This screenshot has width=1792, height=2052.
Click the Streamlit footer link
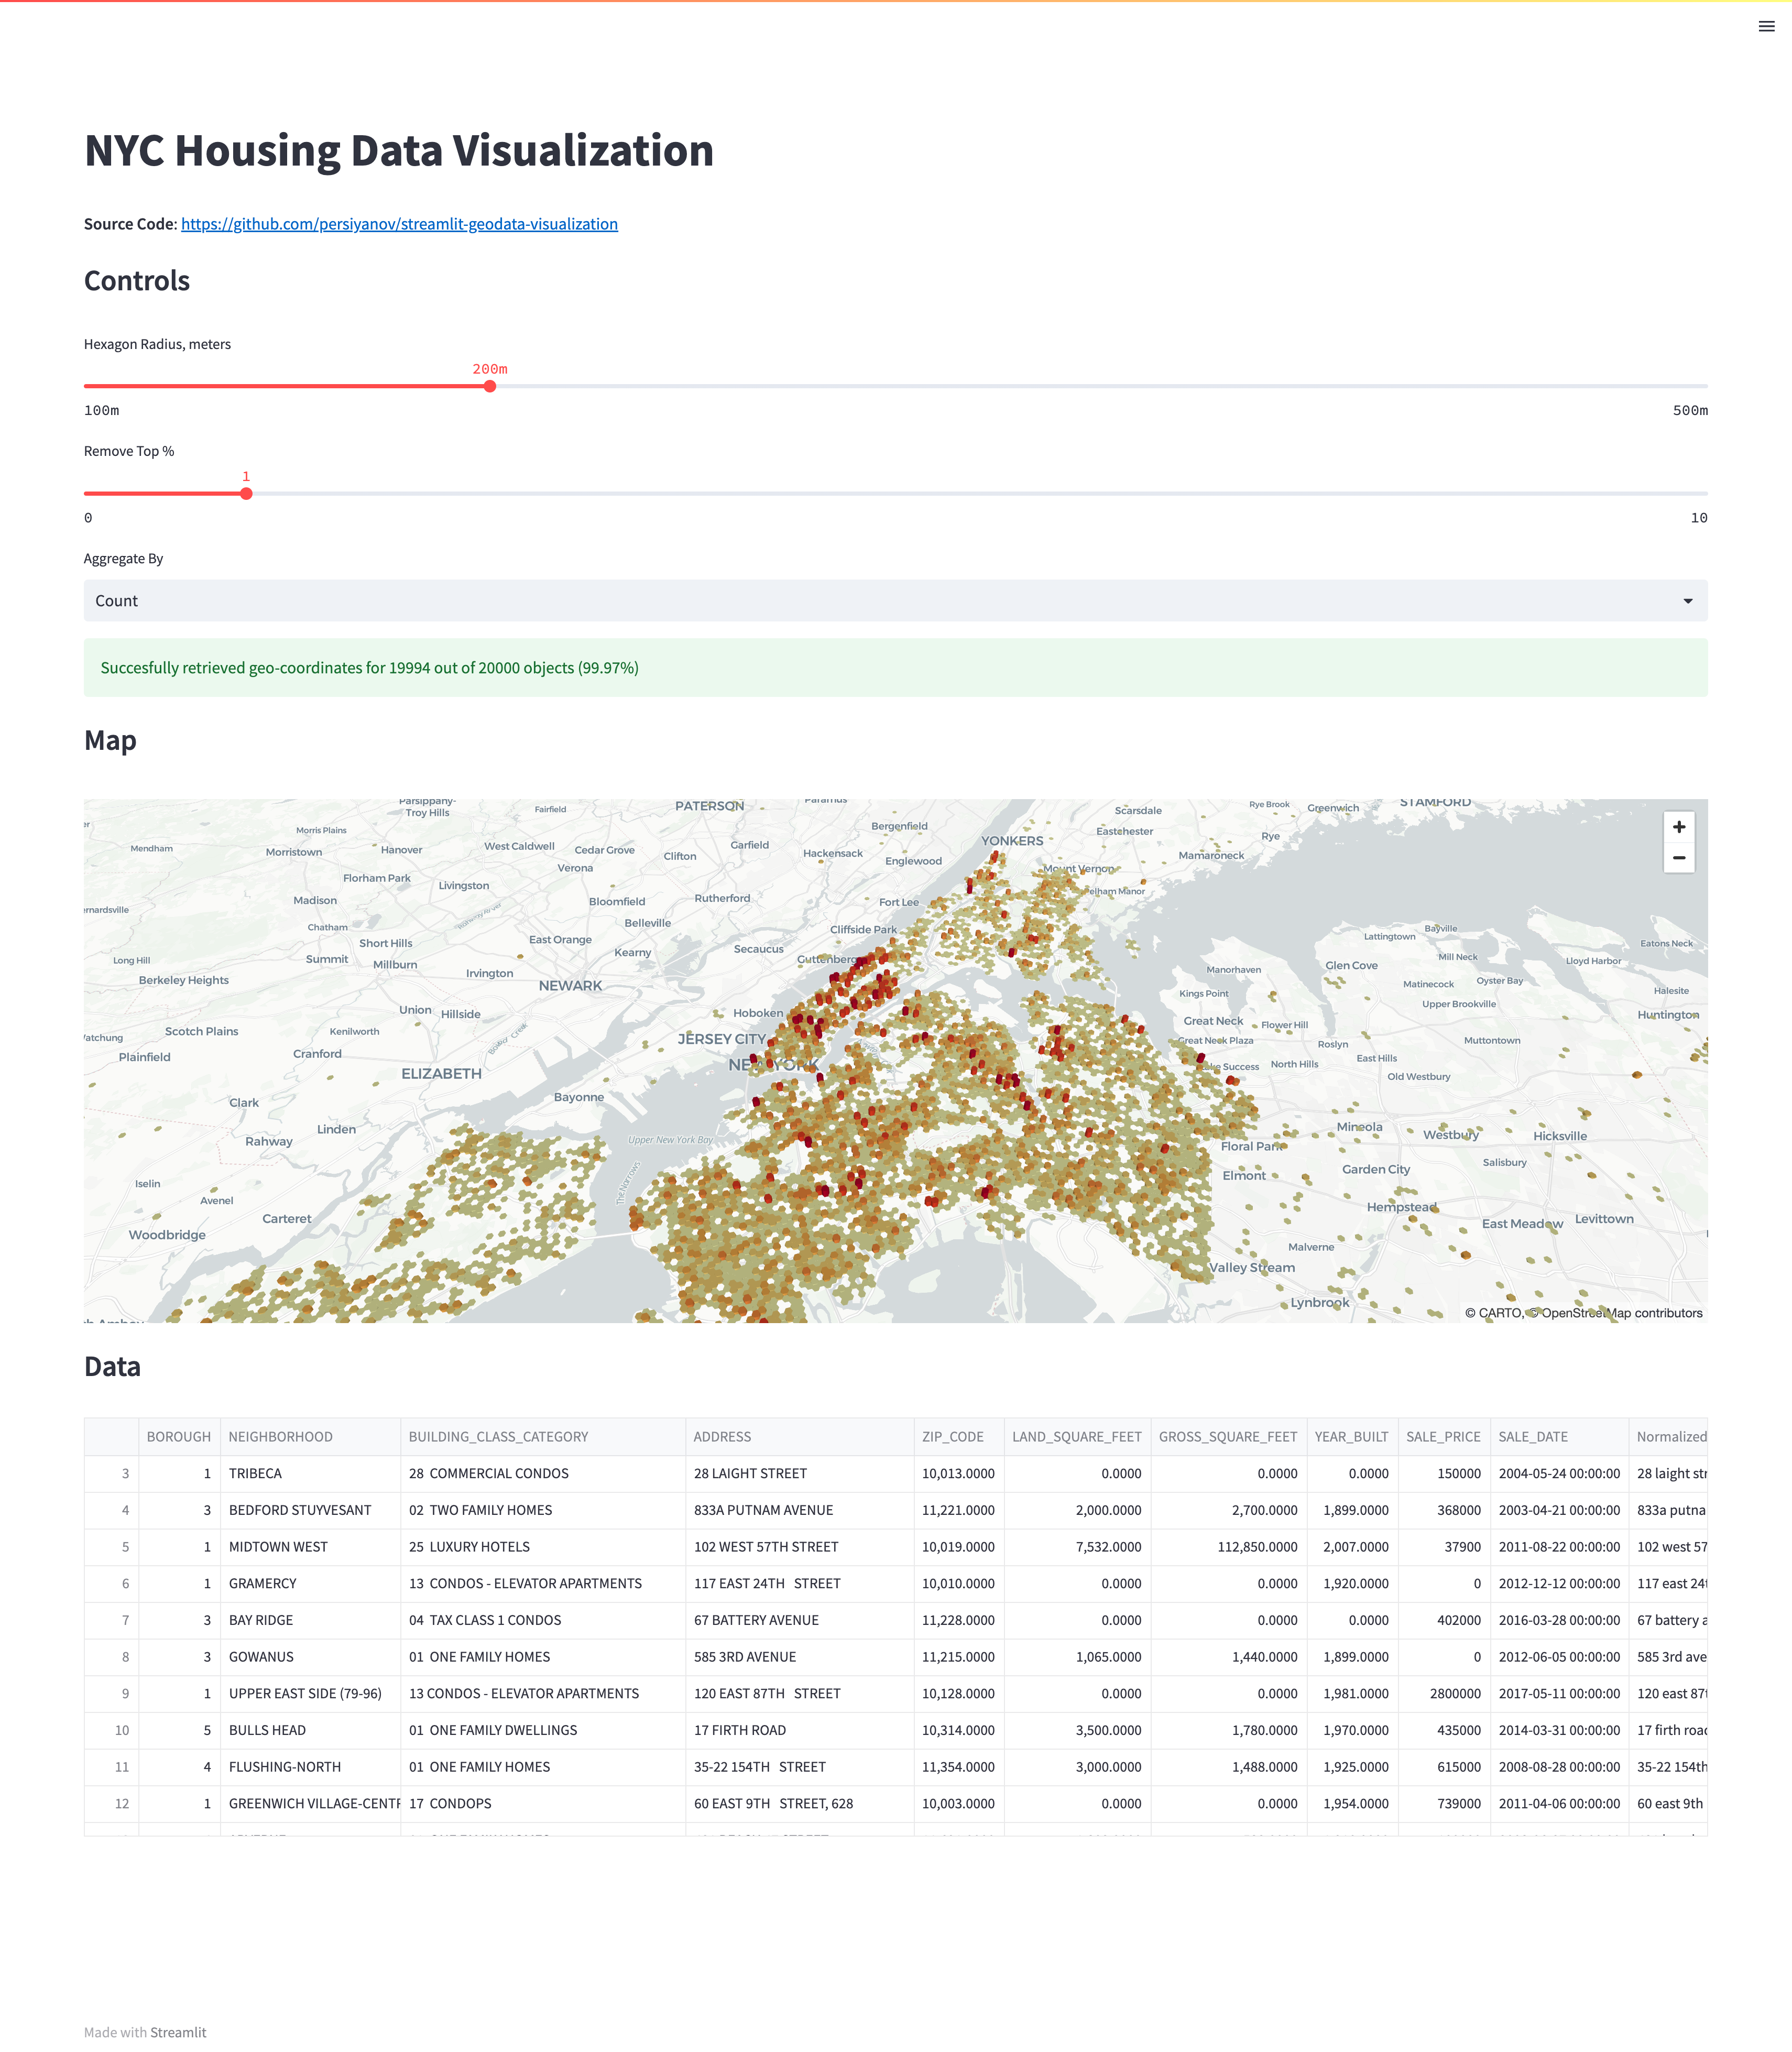[178, 2032]
